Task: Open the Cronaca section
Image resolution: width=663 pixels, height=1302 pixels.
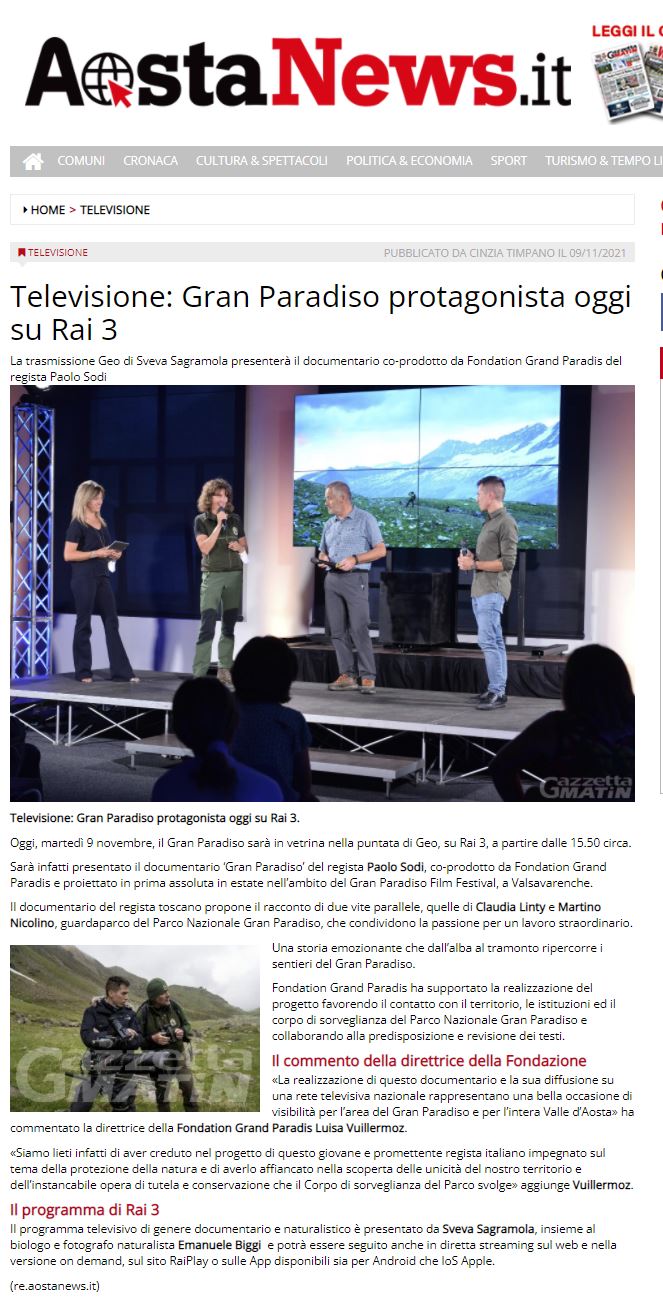Action: (150, 161)
